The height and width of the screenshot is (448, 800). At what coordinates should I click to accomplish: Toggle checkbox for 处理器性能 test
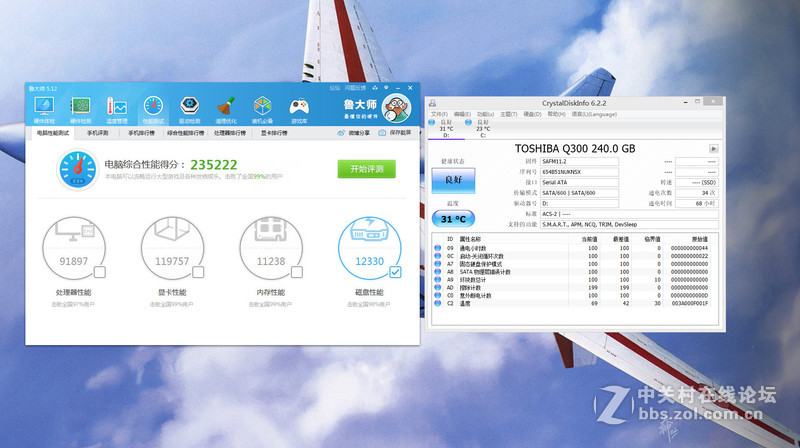click(100, 272)
